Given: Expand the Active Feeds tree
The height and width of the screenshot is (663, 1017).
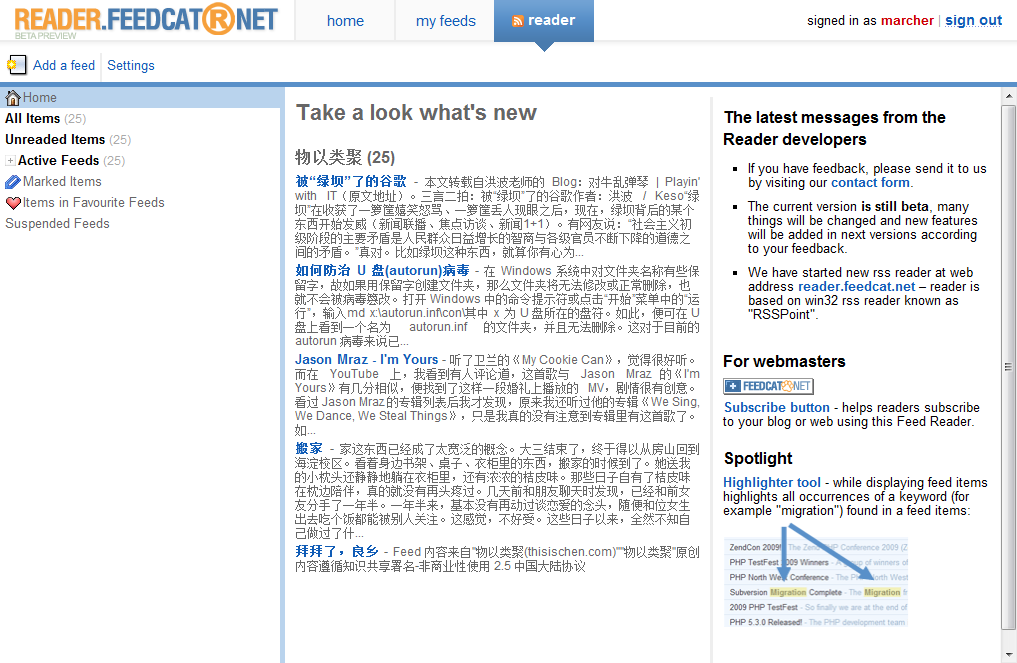Looking at the screenshot, I should pos(10,161).
